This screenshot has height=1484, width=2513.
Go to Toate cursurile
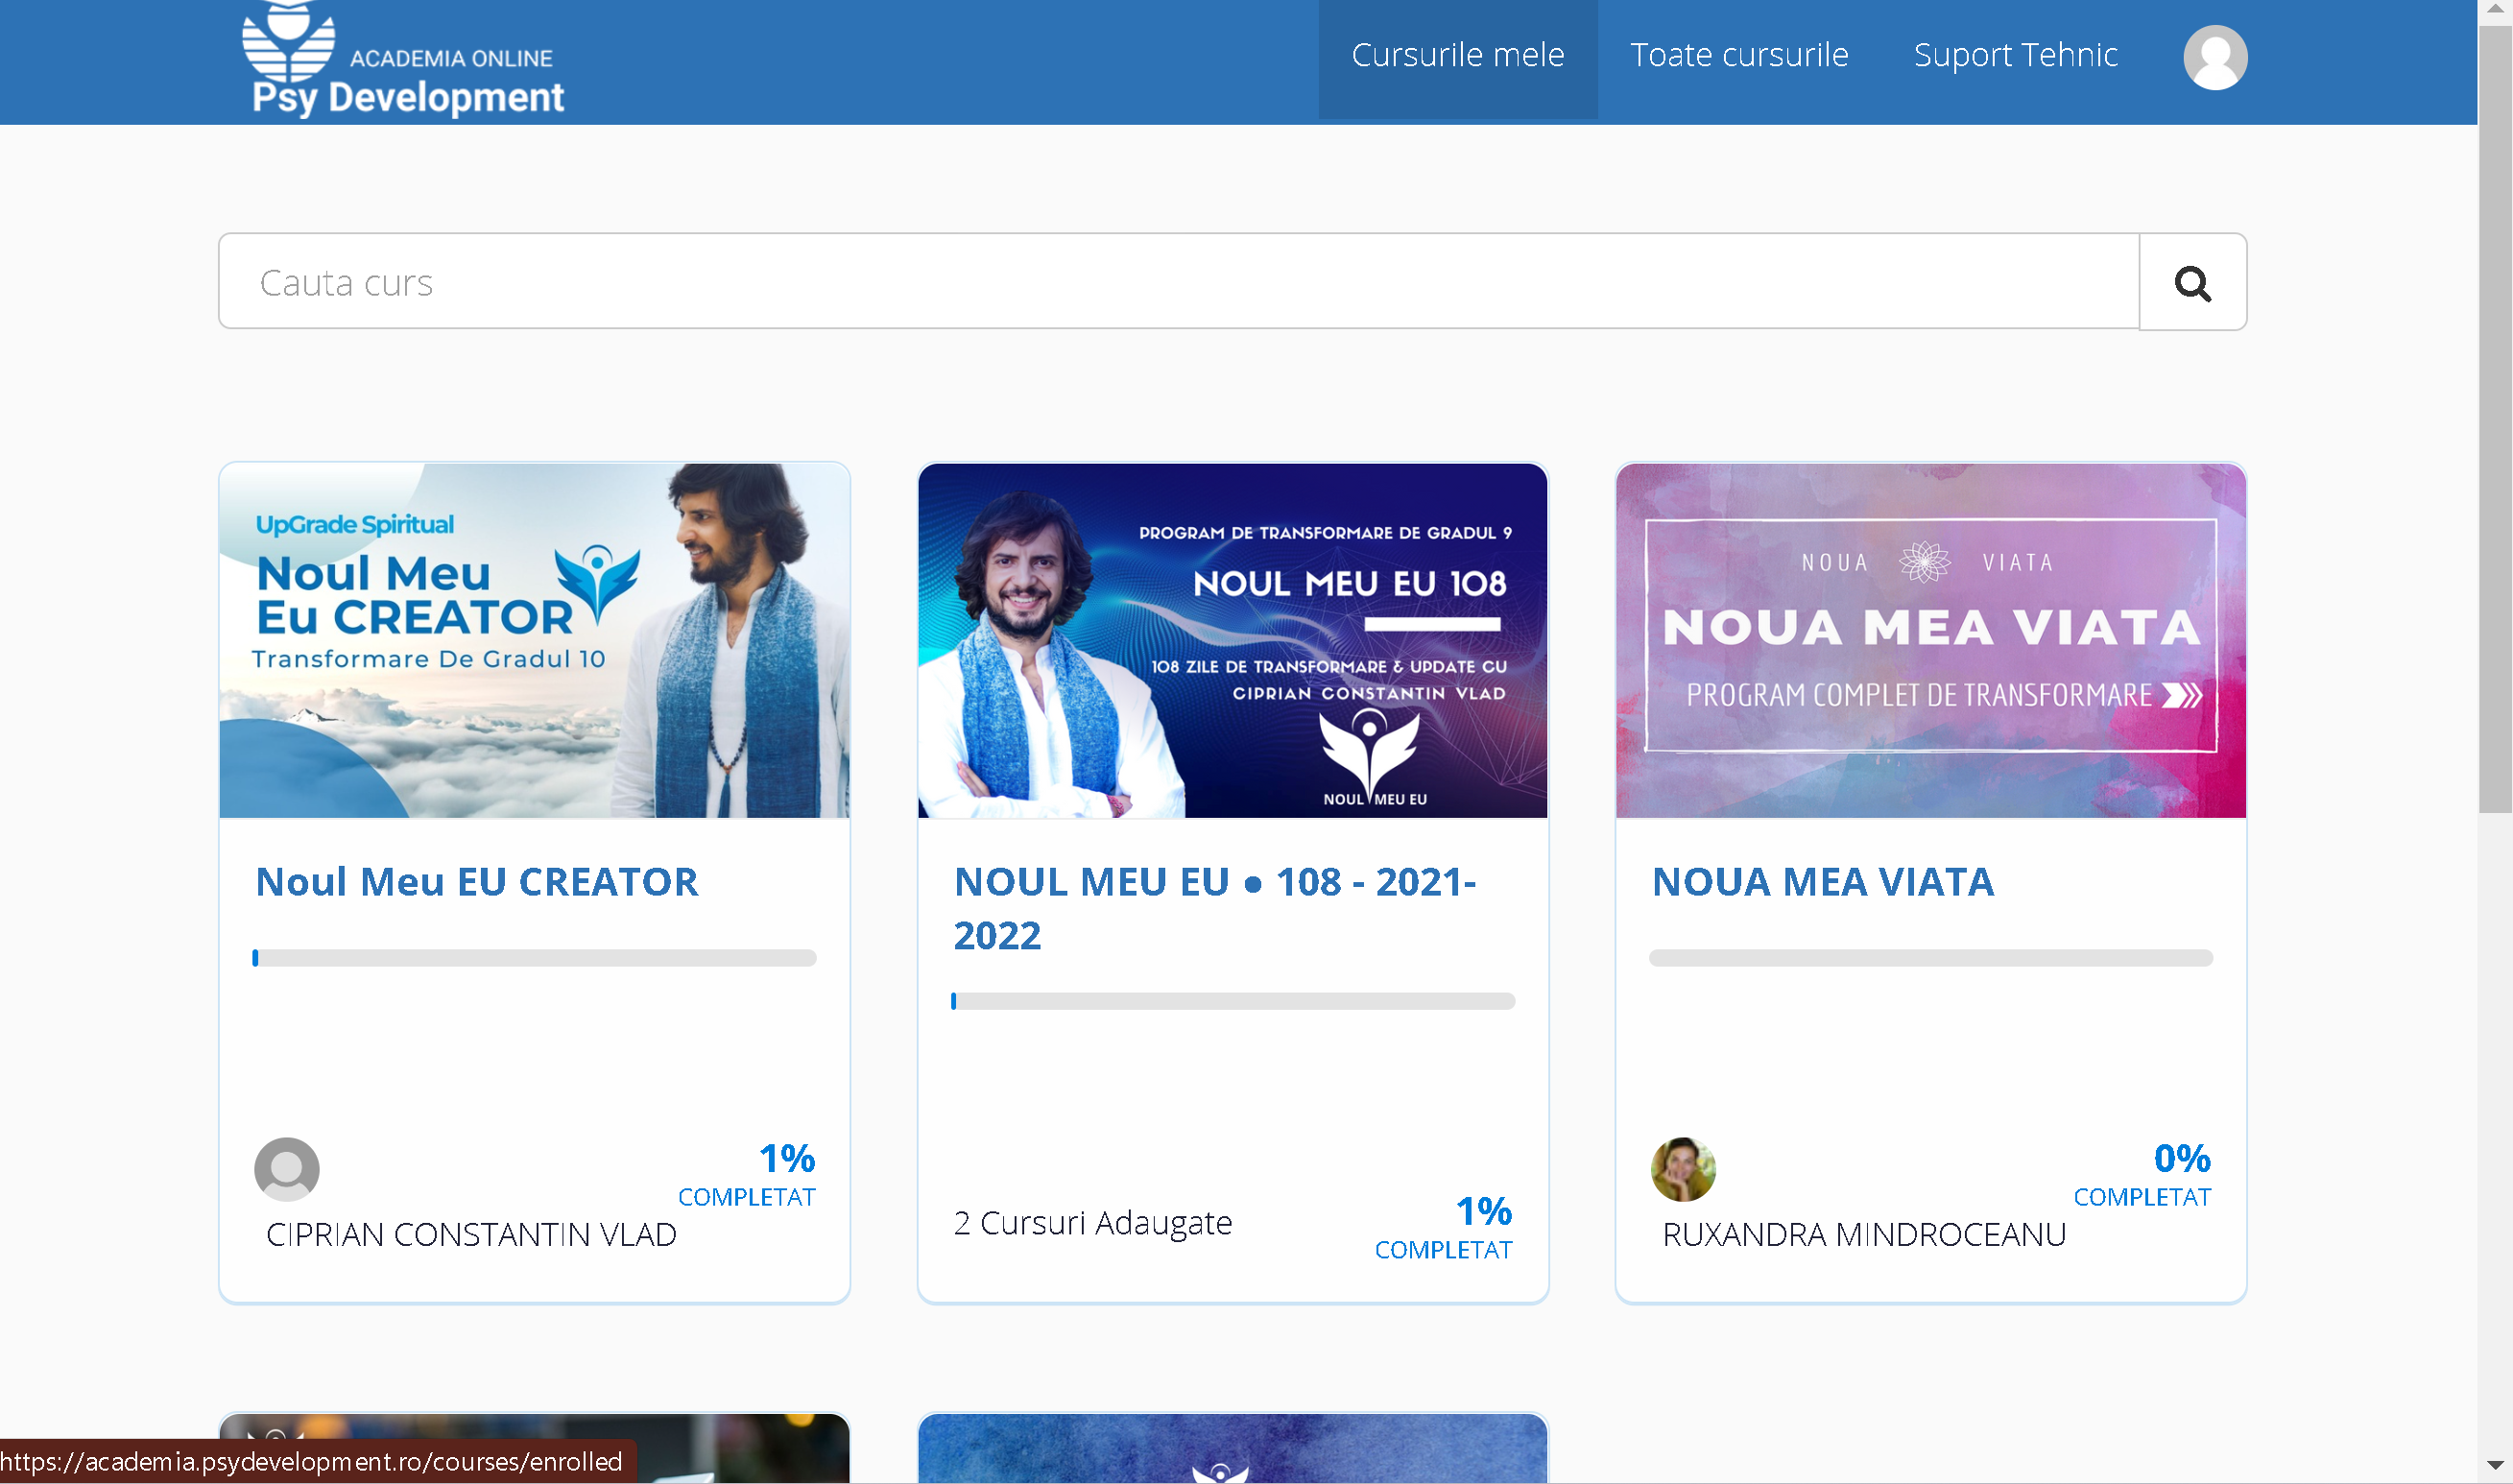click(1738, 55)
